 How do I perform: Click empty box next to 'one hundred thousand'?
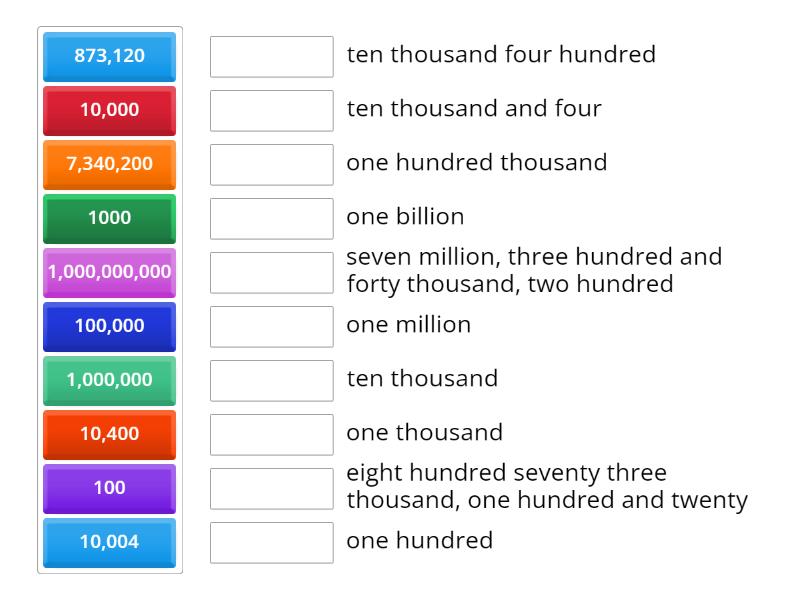271,164
